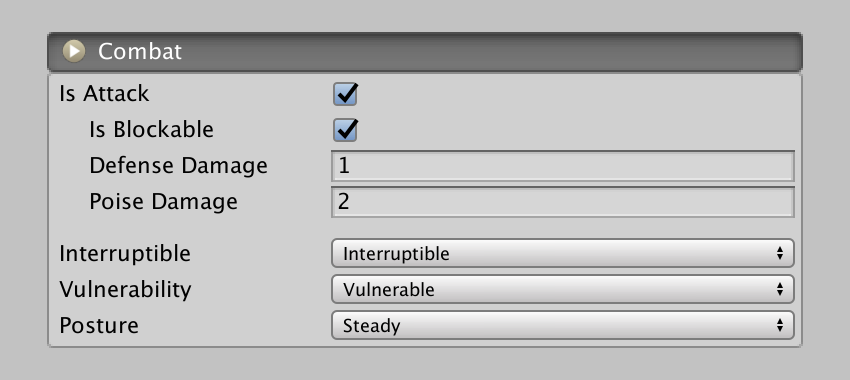
Task: Uncheck the Is Attack checkbox
Action: click(345, 94)
